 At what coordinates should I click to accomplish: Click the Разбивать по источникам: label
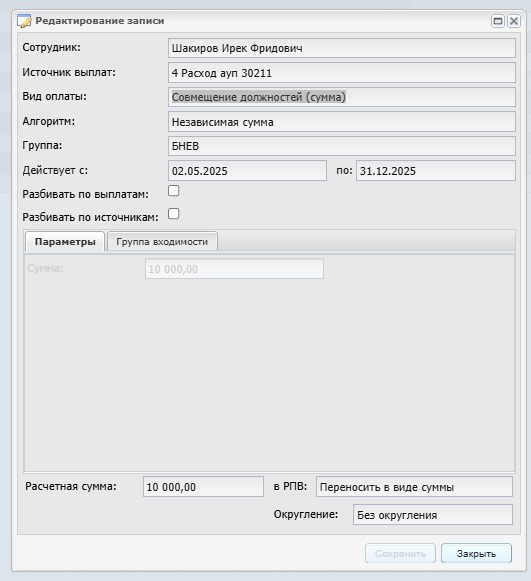click(x=90, y=217)
